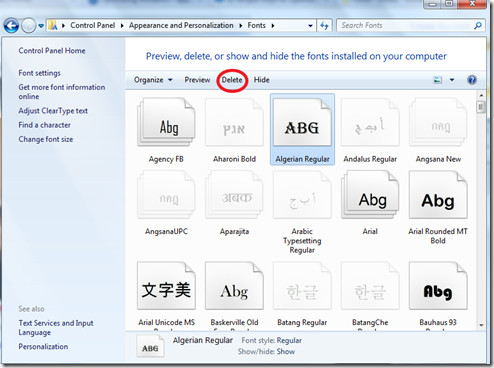Click the scroll down arrow of font list
Image resolution: width=494 pixels, height=368 pixels.
tap(481, 325)
